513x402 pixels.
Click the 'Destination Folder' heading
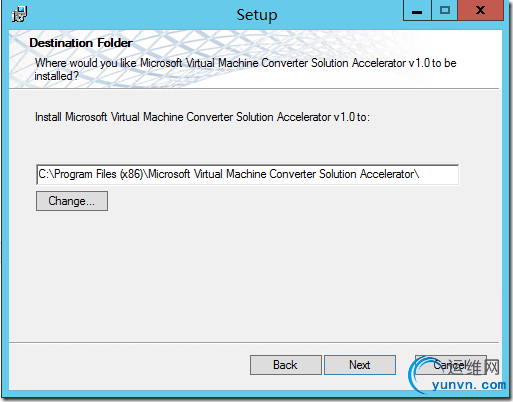tap(81, 43)
